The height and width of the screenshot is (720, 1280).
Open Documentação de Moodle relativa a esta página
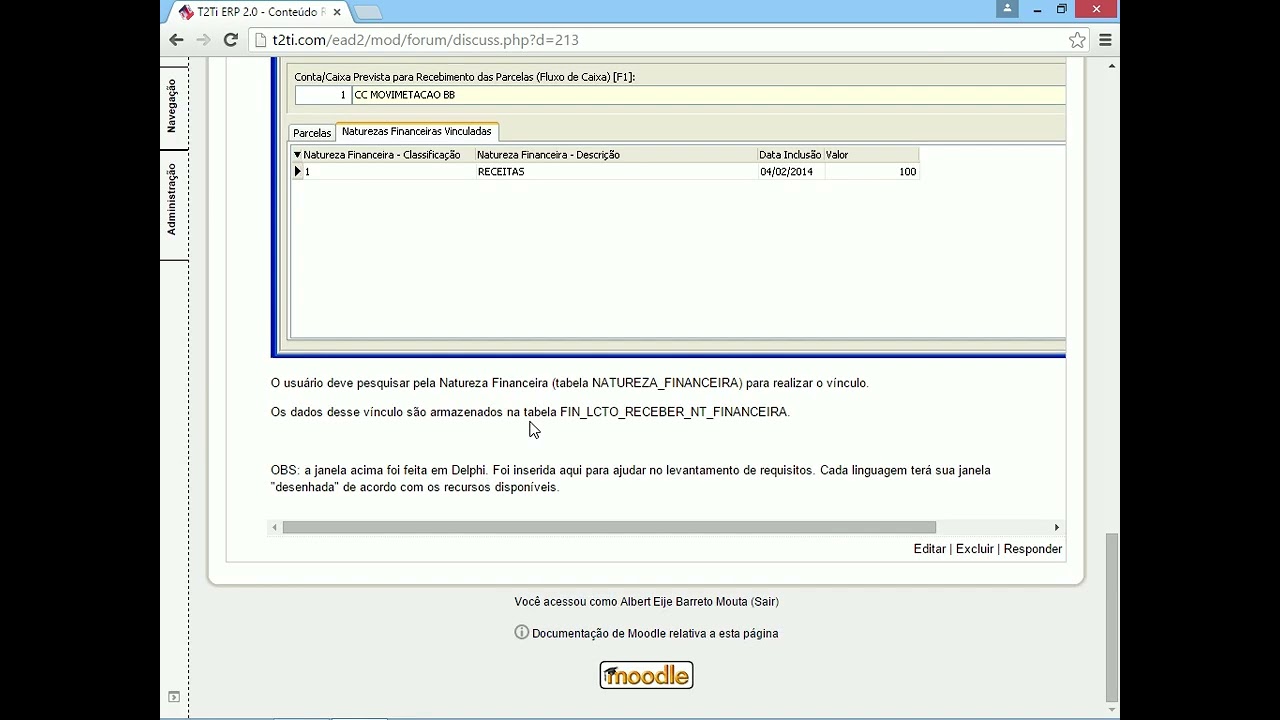tap(655, 633)
